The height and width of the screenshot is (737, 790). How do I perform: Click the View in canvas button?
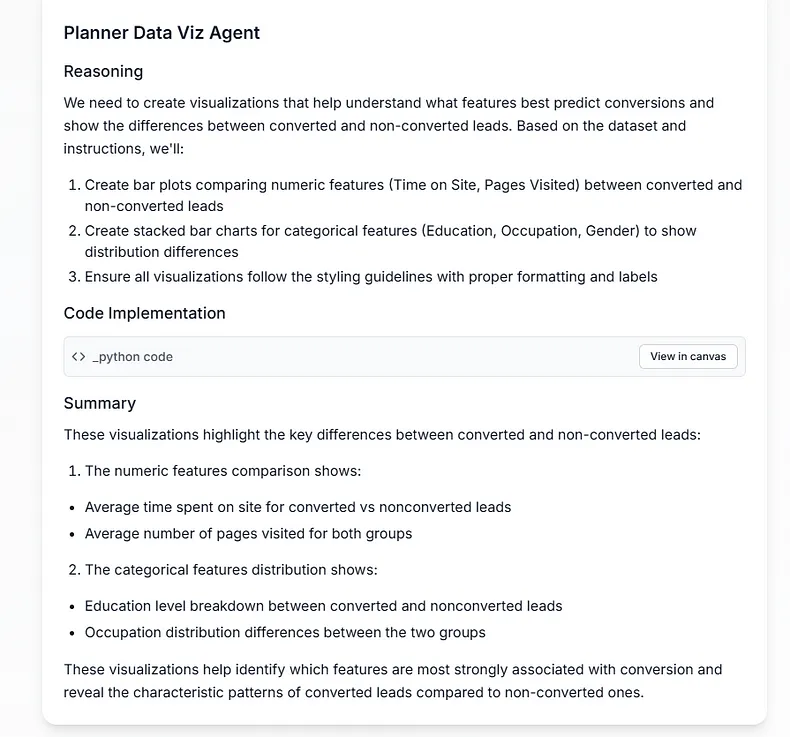click(688, 357)
